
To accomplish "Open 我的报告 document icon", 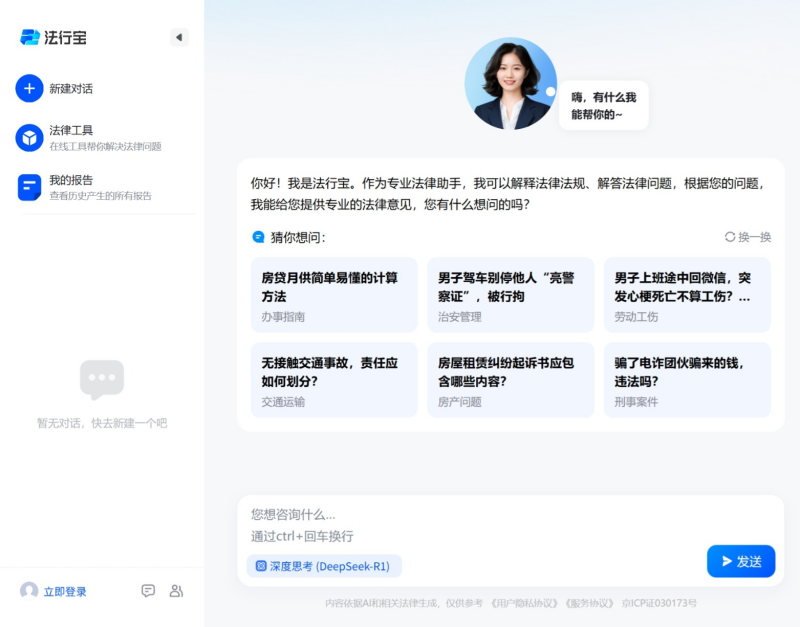I will click(x=29, y=187).
